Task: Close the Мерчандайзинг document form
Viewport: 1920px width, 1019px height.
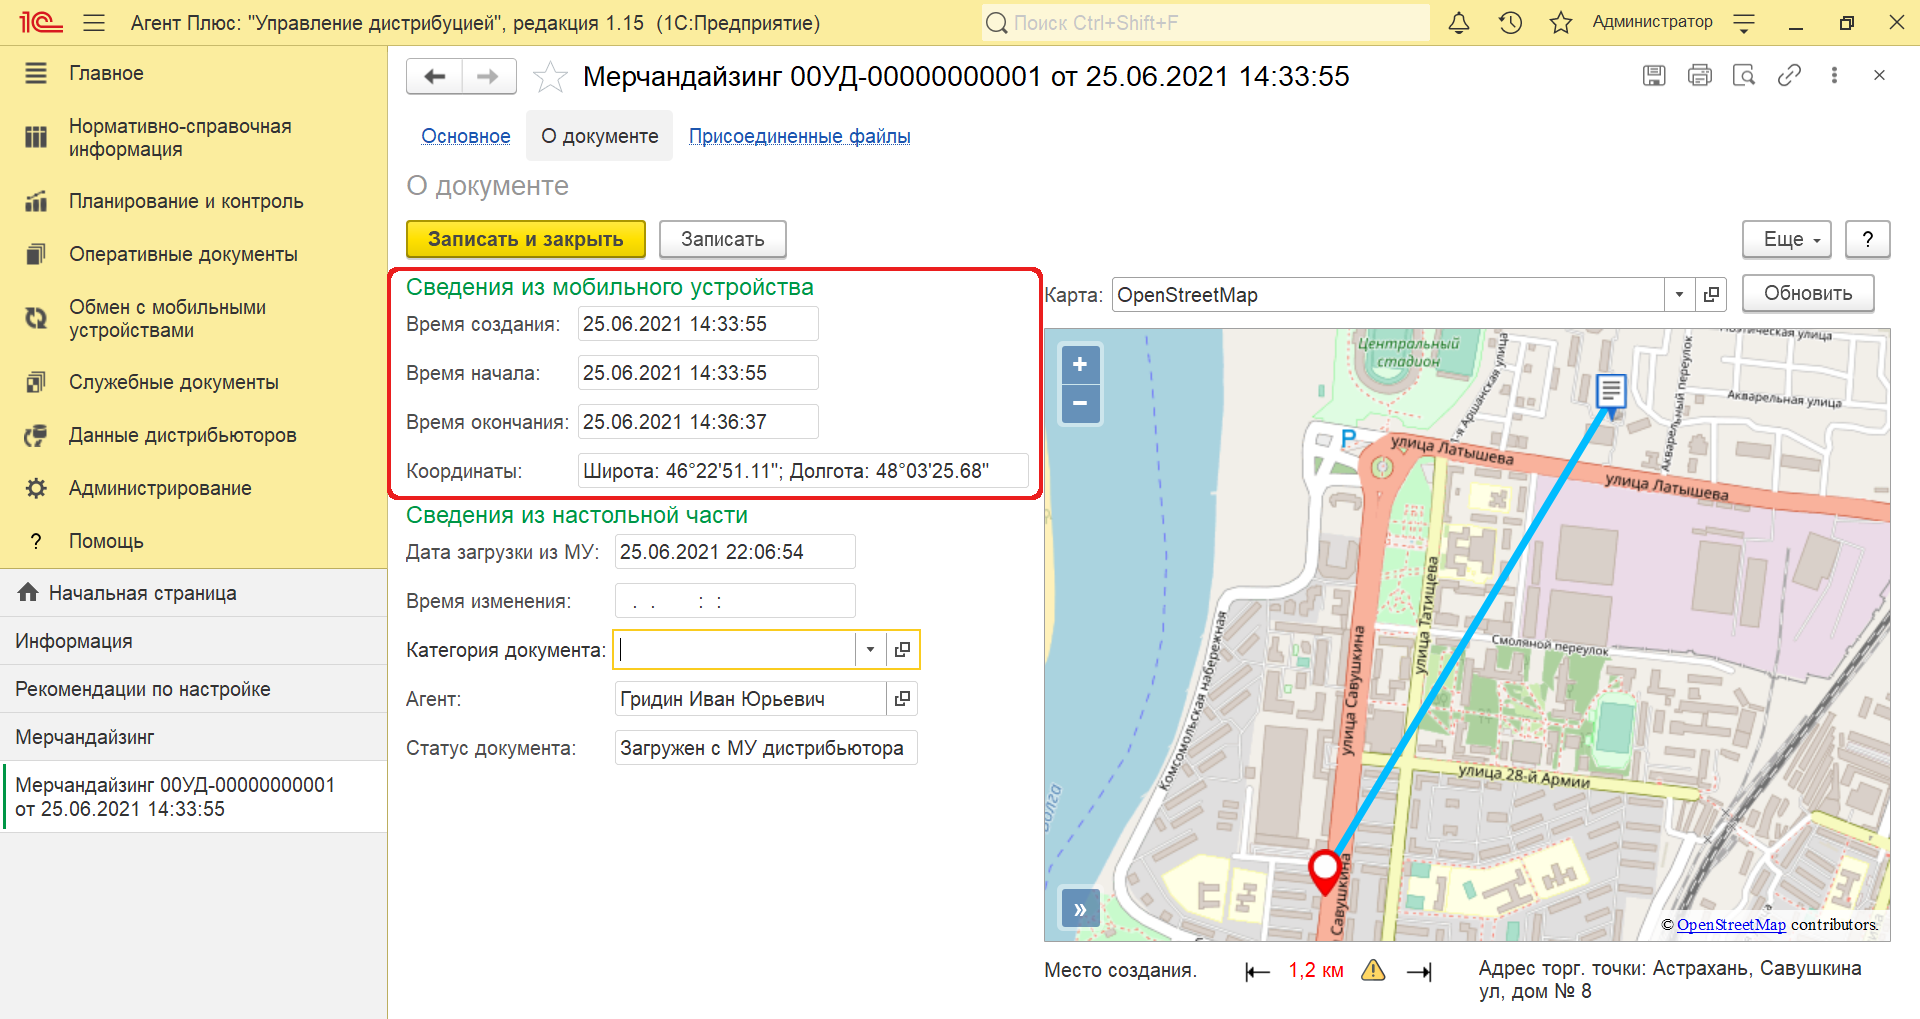Action: point(1879,75)
